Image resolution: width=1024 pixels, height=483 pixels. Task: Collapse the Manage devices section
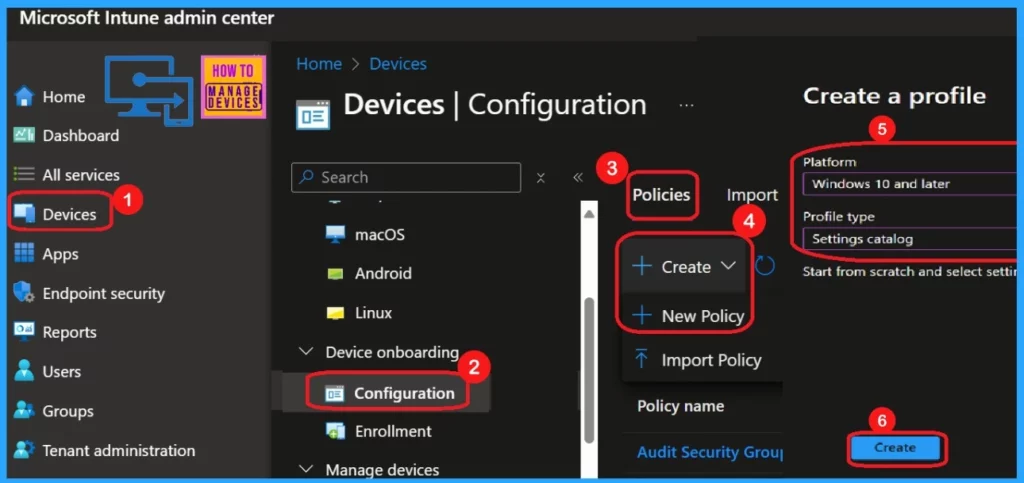[x=305, y=469]
